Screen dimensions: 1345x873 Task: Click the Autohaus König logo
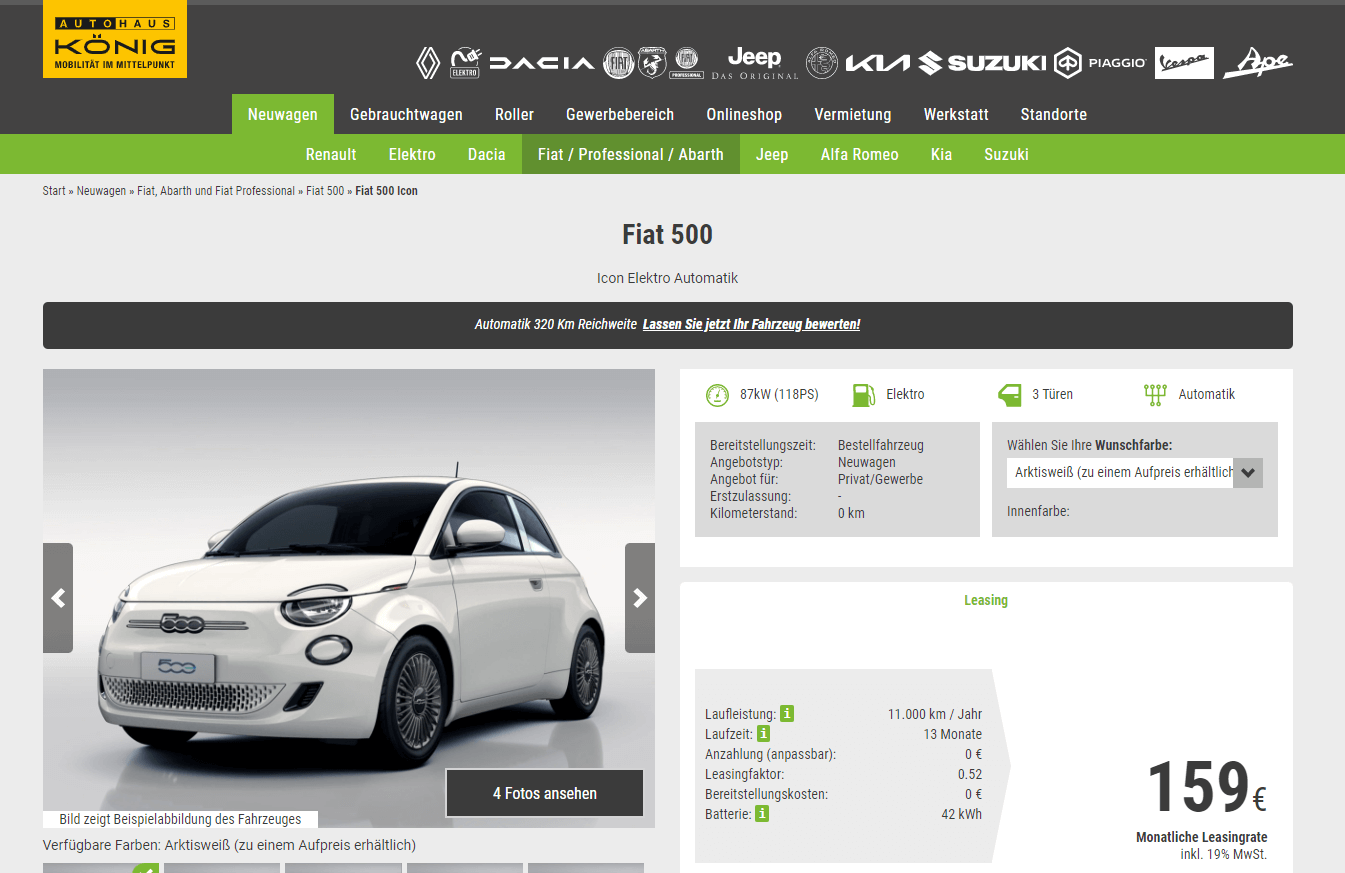click(115, 39)
